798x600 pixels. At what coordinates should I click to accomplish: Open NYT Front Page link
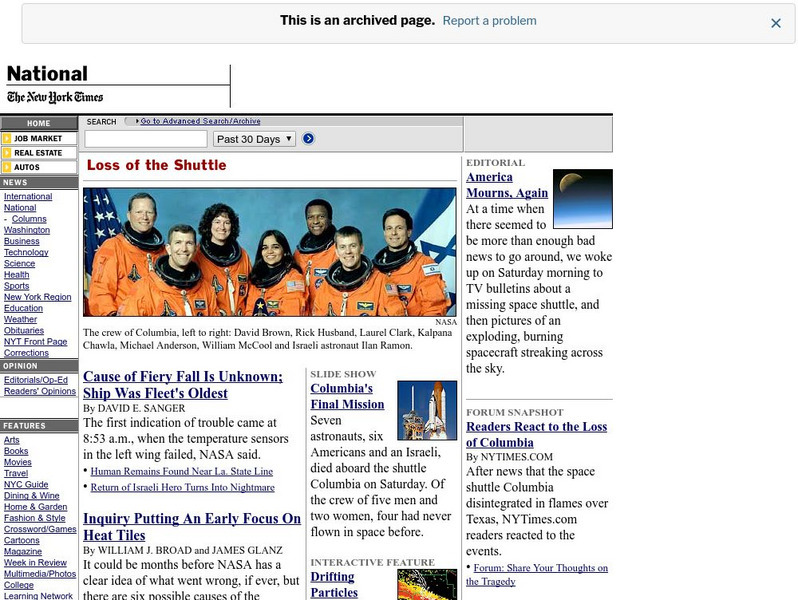coord(36,342)
